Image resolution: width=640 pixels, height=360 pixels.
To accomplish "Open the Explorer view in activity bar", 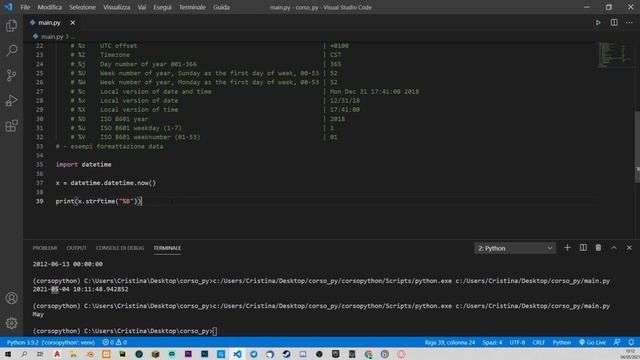I will pyautogui.click(x=11, y=26).
